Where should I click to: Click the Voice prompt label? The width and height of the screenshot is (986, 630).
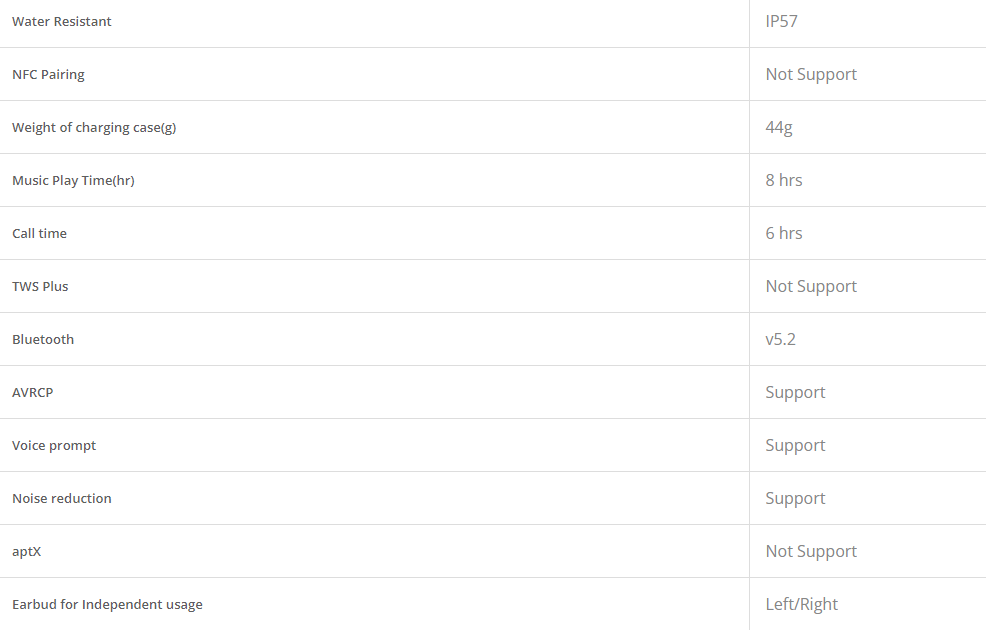(x=54, y=445)
